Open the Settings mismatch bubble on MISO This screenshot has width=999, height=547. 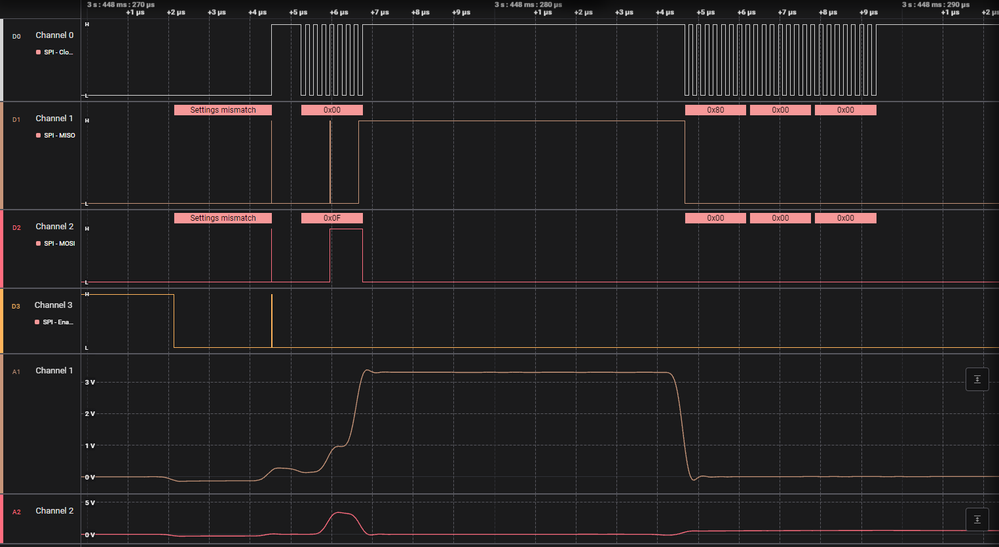coord(223,110)
